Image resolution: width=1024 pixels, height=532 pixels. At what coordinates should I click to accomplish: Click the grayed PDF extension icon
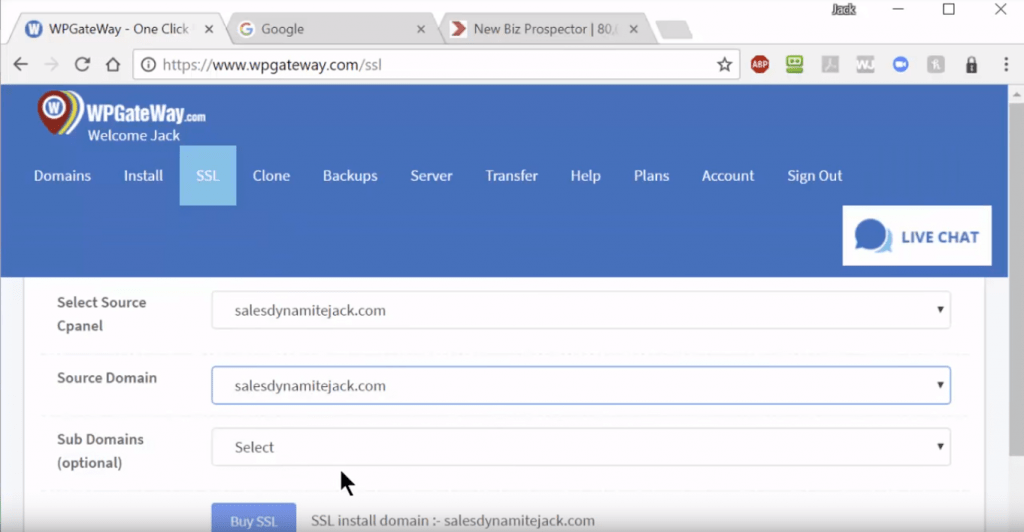pos(830,65)
